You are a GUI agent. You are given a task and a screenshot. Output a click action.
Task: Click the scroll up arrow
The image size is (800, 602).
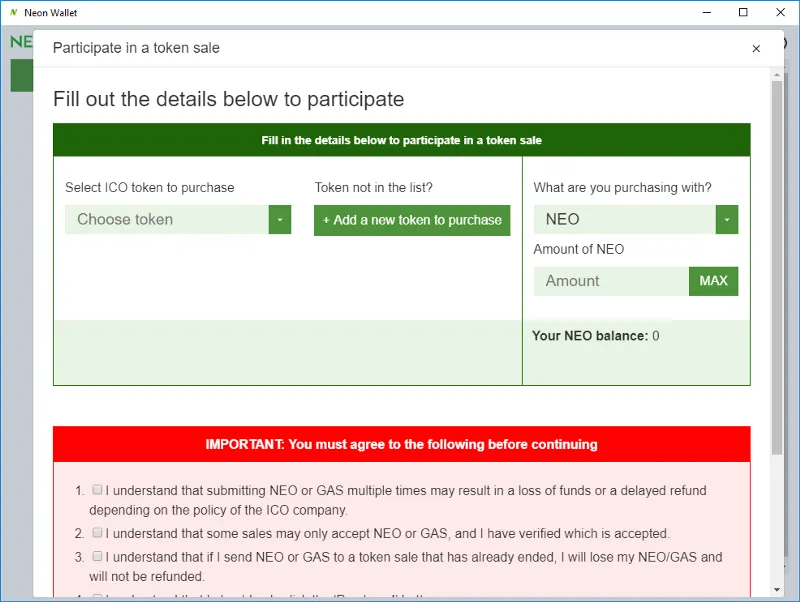[x=777, y=75]
